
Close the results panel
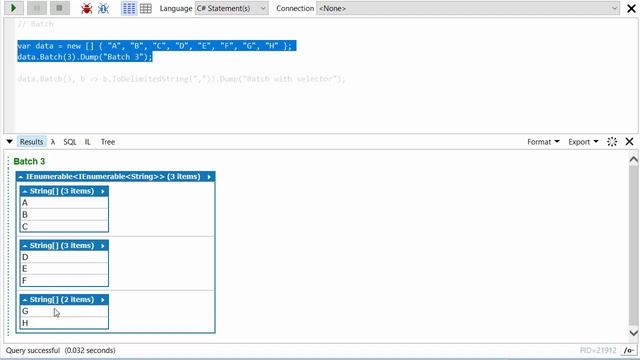629,142
